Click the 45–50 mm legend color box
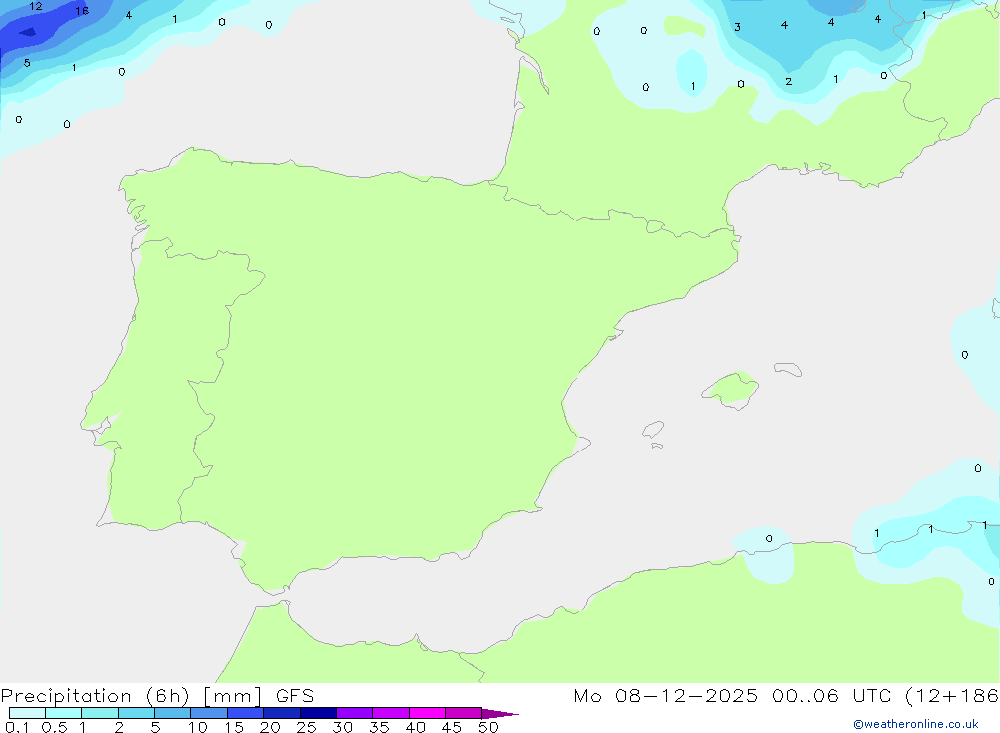Image resolution: width=1000 pixels, height=733 pixels. coord(463,713)
